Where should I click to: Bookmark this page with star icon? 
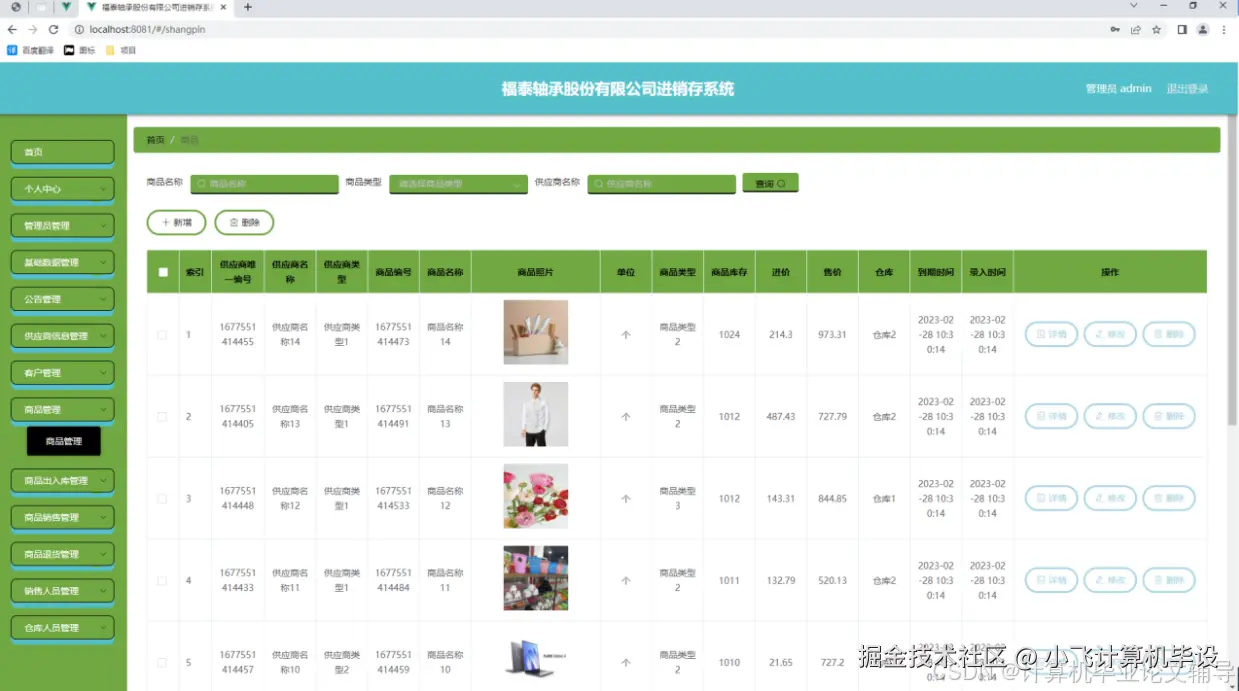(x=1157, y=30)
